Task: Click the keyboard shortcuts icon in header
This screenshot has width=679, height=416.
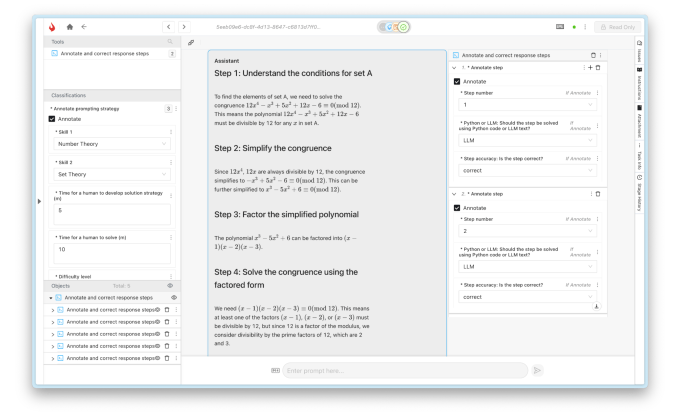Action: tap(559, 26)
